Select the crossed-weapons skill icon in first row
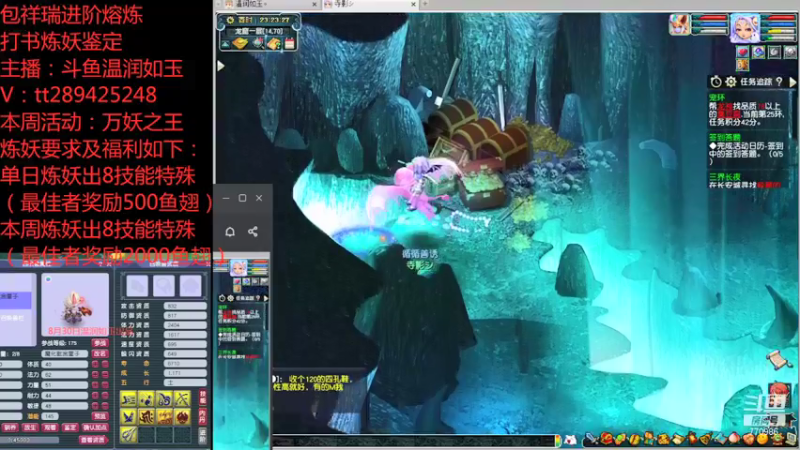The height and width of the screenshot is (450, 800). tap(182, 399)
